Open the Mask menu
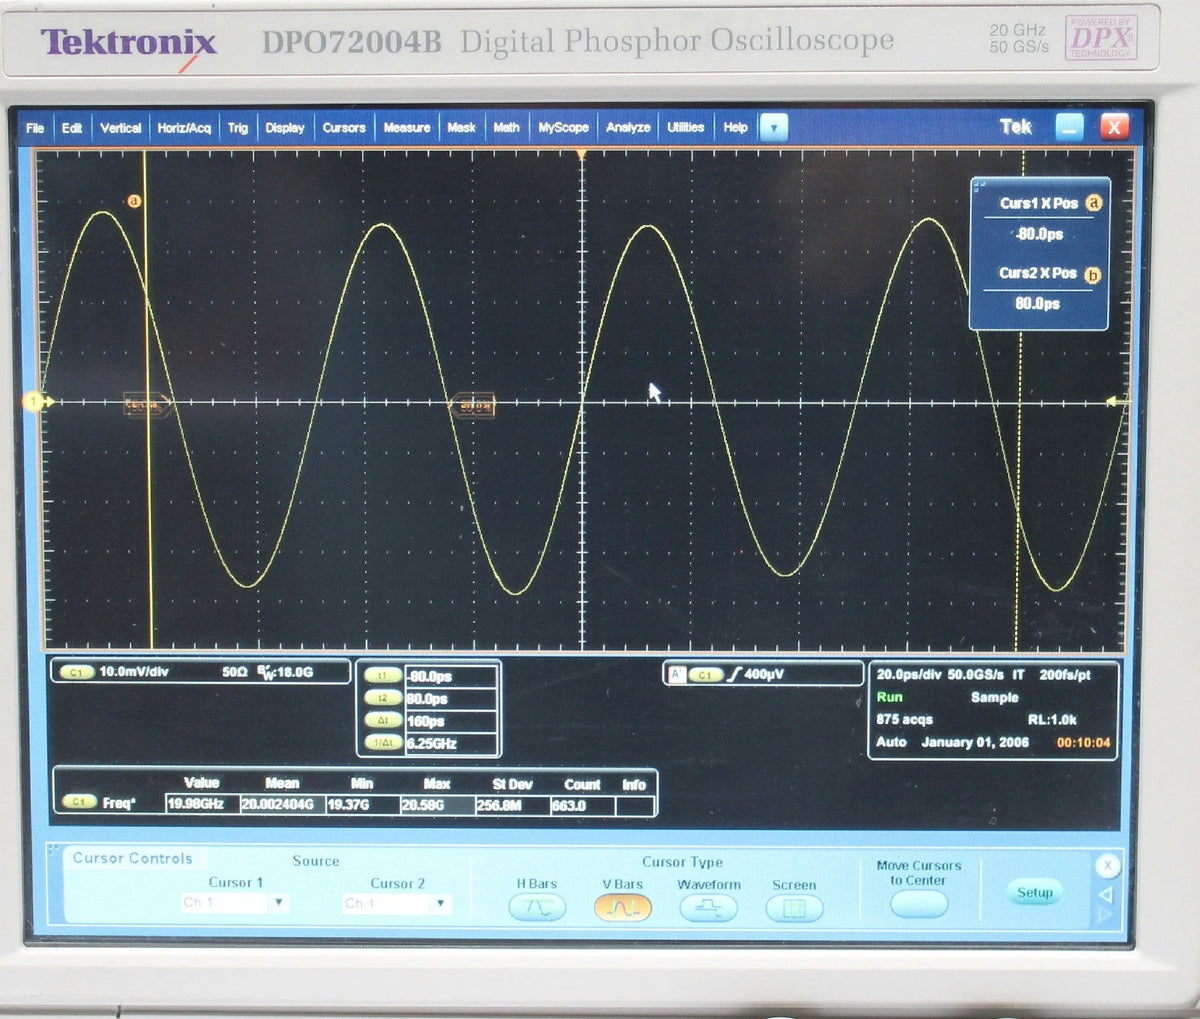Screen dimensions: 1200x1019 pyautogui.click(x=461, y=128)
